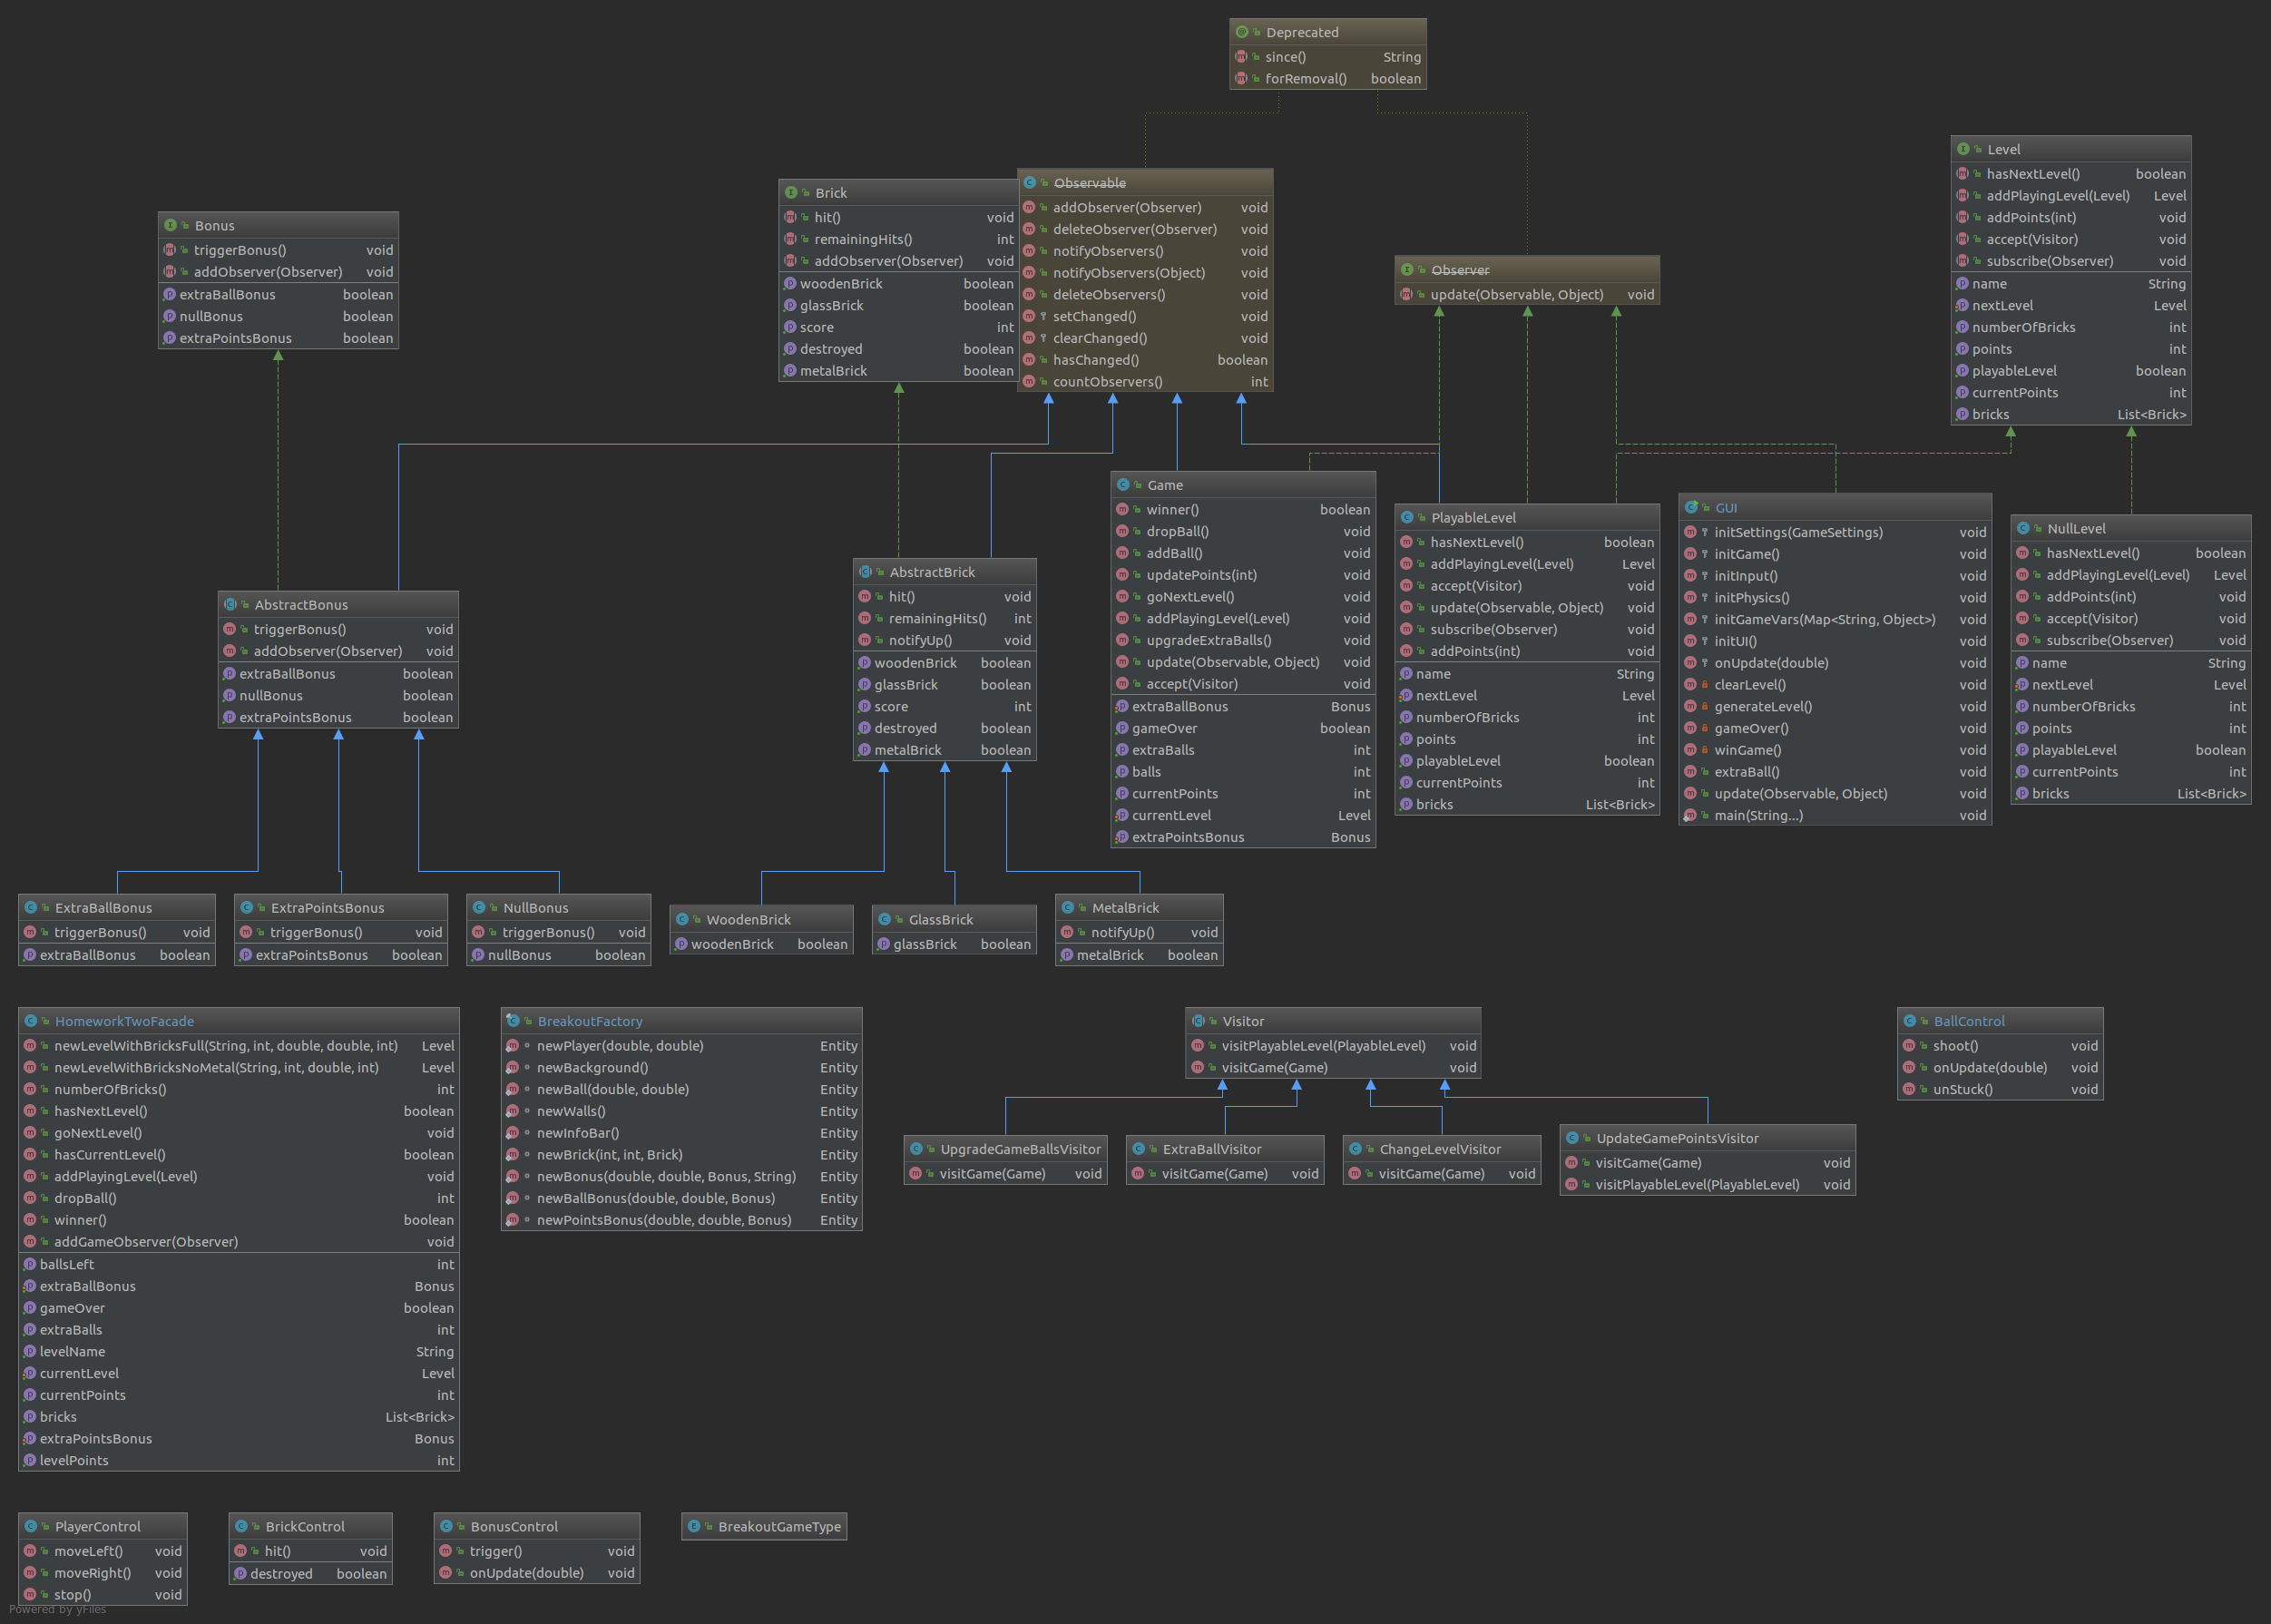
Task: Click the Brick interface icon
Action: (x=791, y=193)
